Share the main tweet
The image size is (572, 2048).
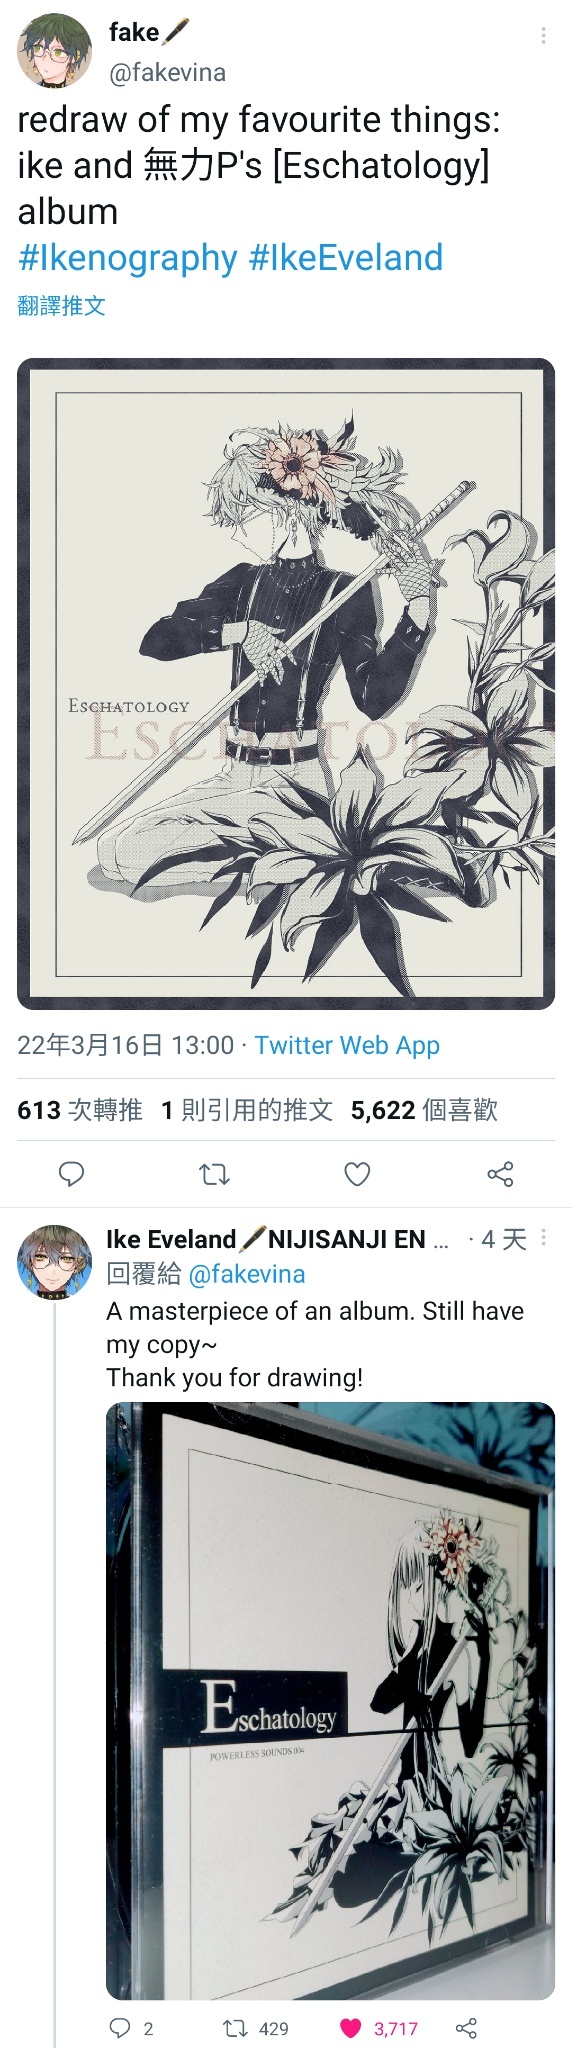[x=500, y=1174]
